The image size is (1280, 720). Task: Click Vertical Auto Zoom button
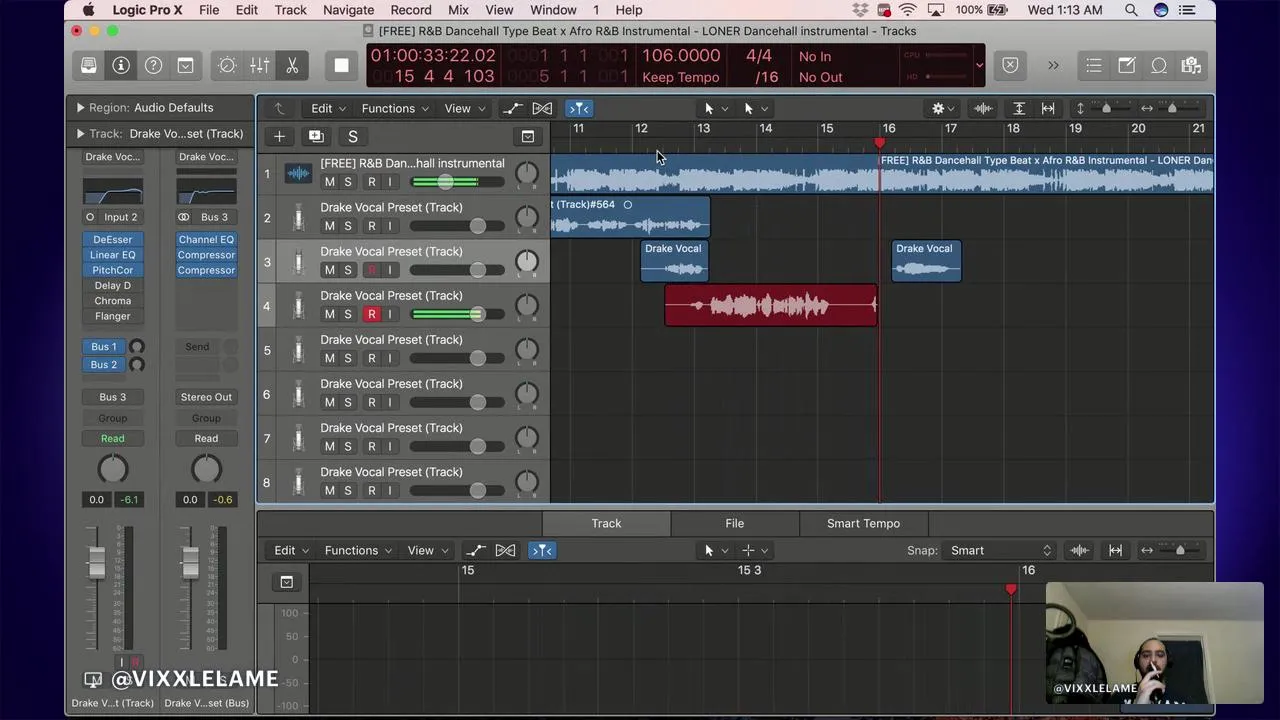click(1018, 108)
